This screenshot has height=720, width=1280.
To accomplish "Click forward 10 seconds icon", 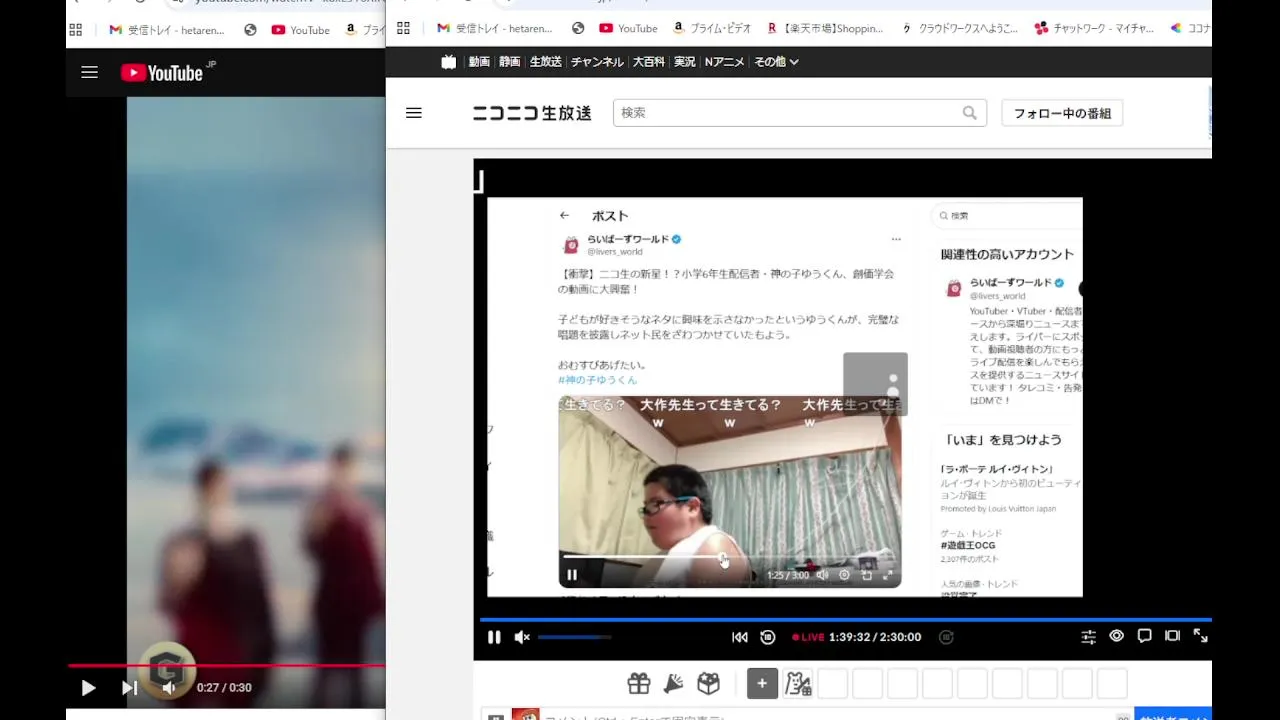I will 947,637.
